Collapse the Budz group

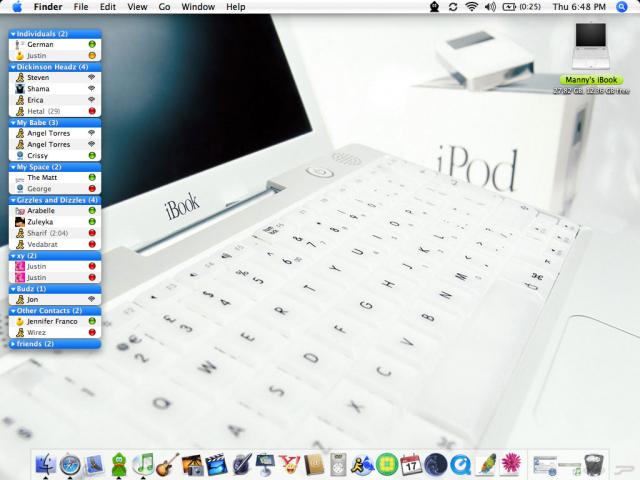13,289
